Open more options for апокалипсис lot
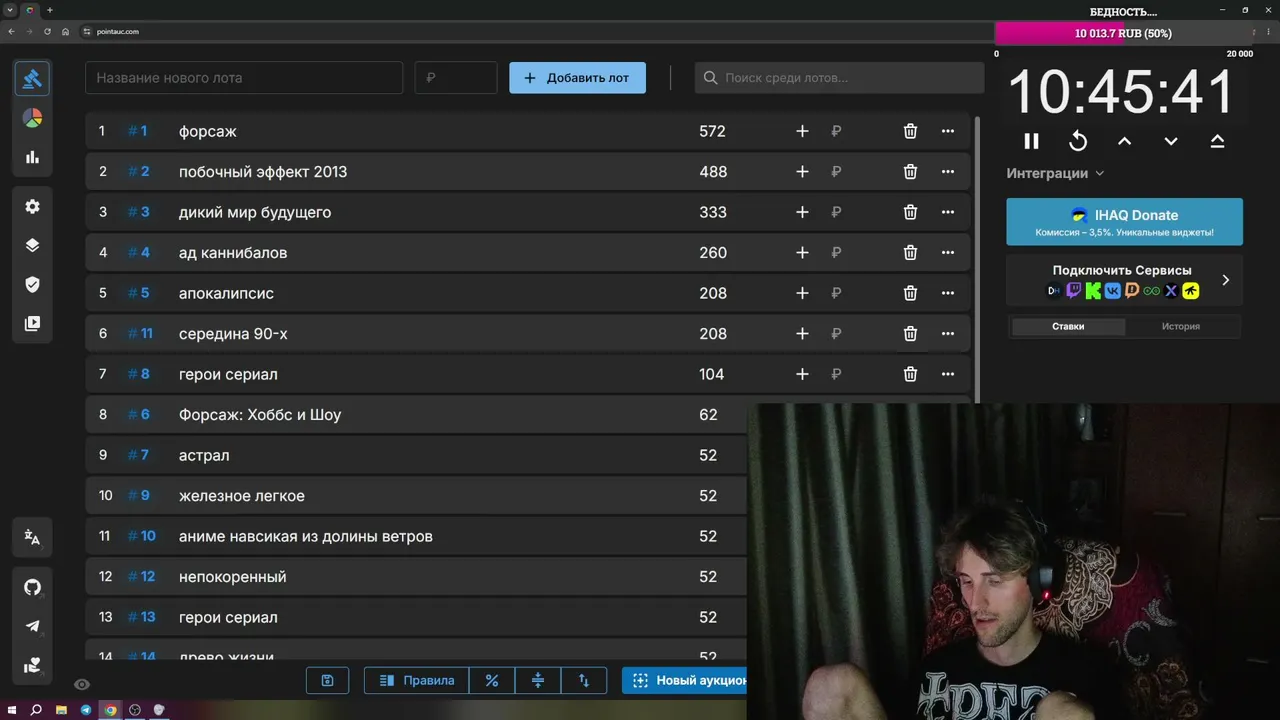1280x720 pixels. click(948, 293)
